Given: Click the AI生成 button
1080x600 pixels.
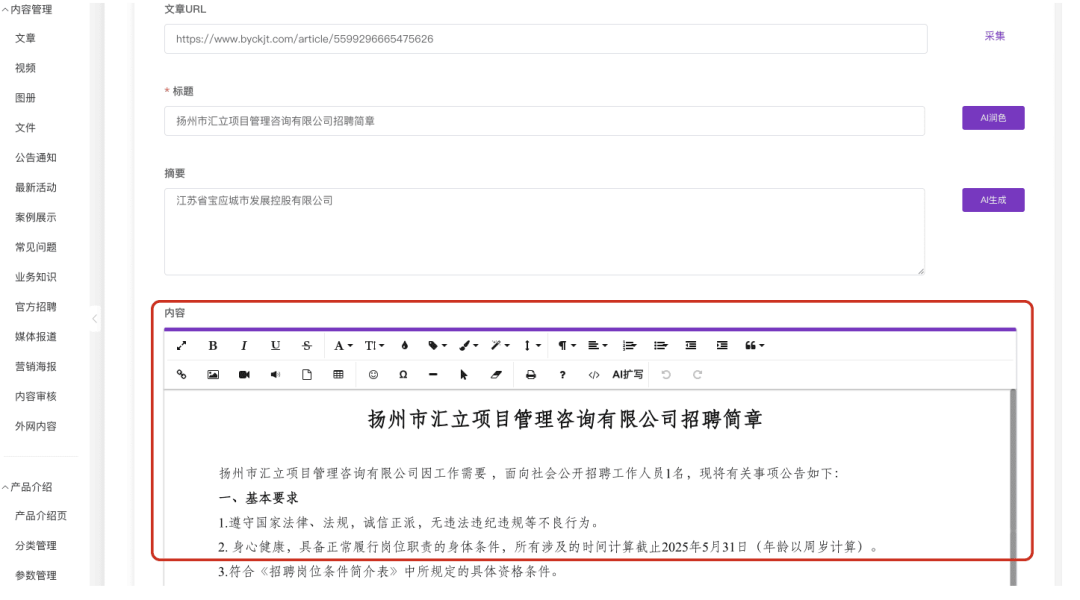Looking at the screenshot, I should [993, 200].
